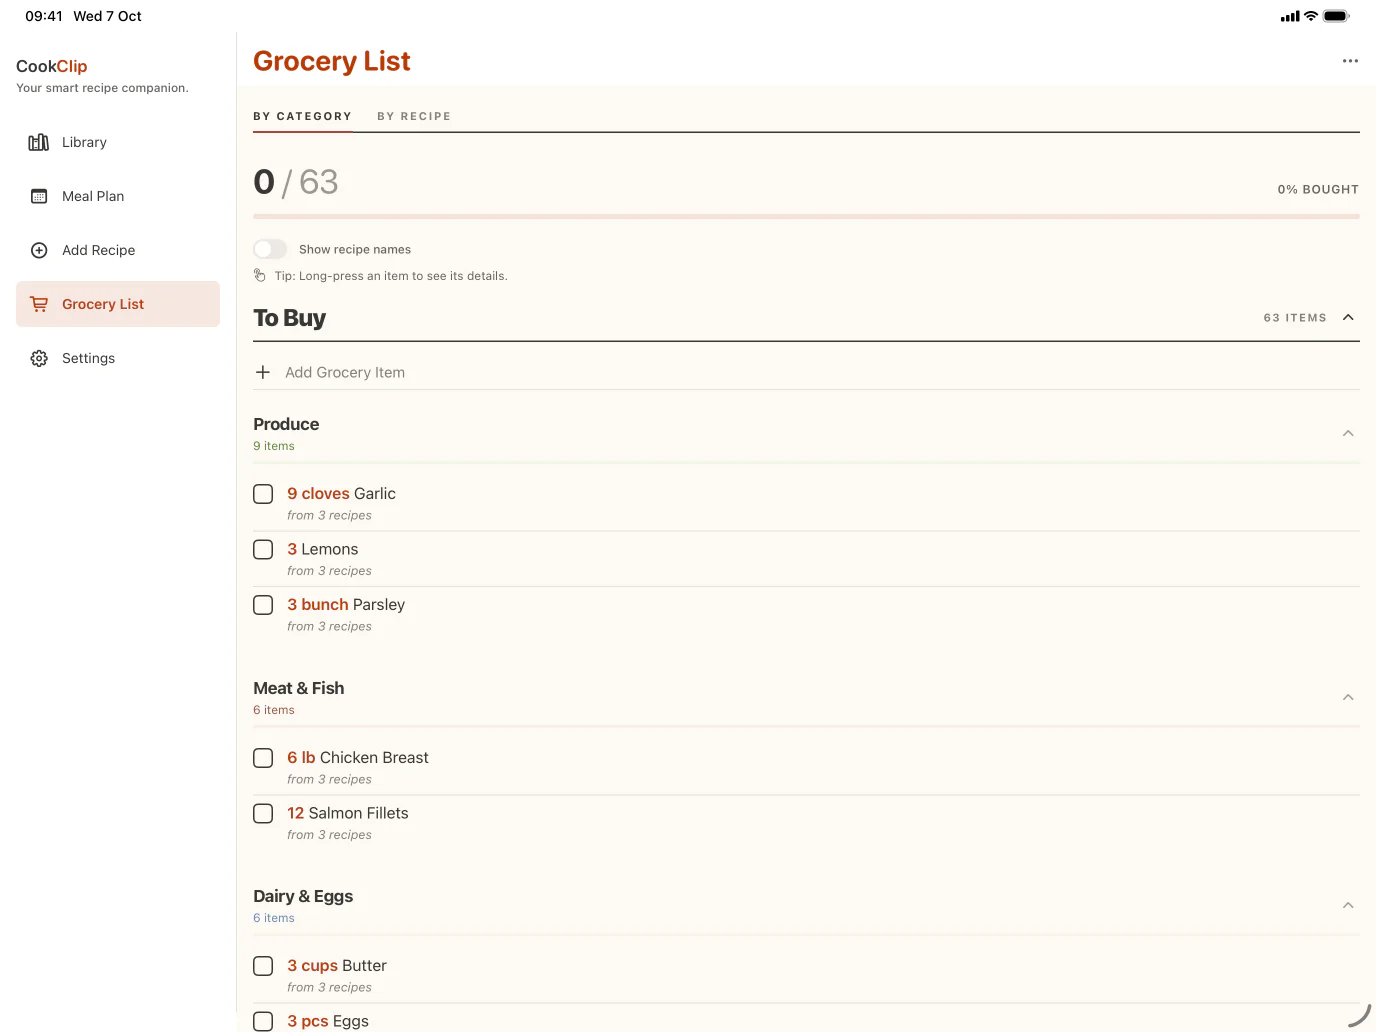1376x1032 pixels.
Task: Click the Grocery List cart icon
Action: (x=39, y=304)
